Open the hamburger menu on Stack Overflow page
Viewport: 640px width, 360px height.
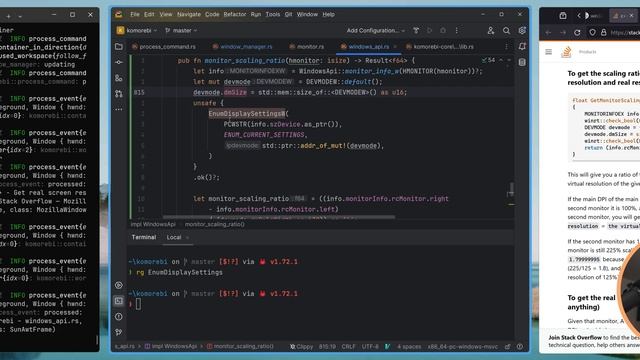point(549,52)
